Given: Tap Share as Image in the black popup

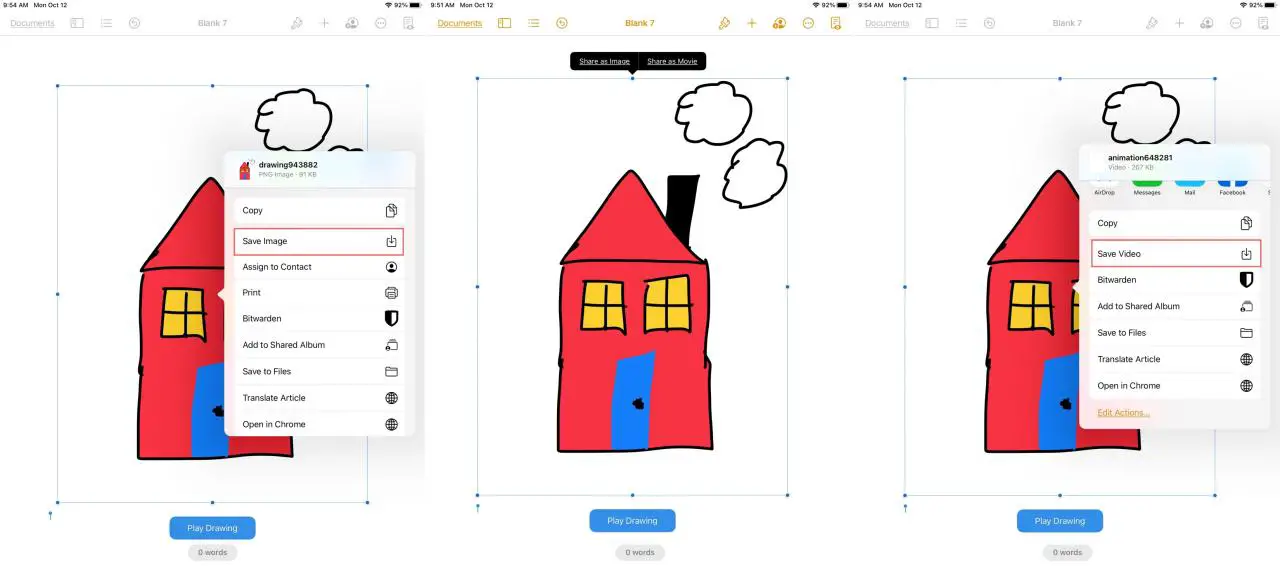Looking at the screenshot, I should pos(604,61).
